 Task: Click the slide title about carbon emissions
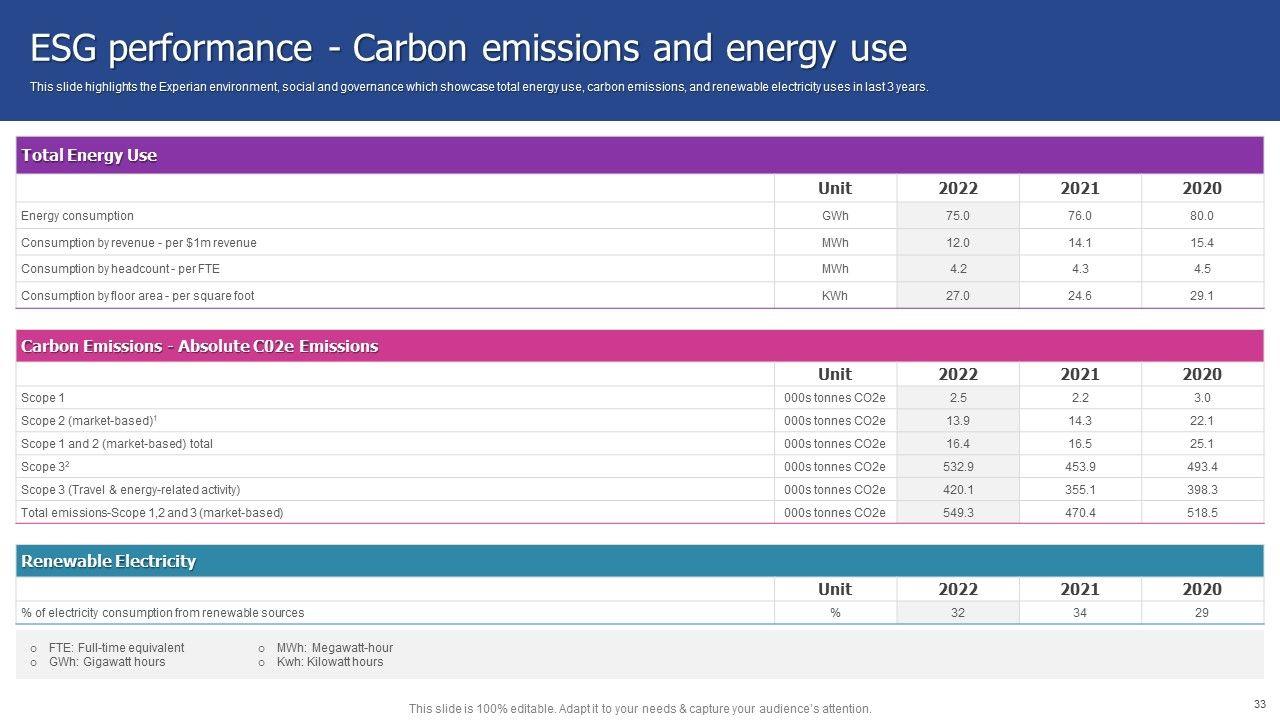tap(468, 48)
